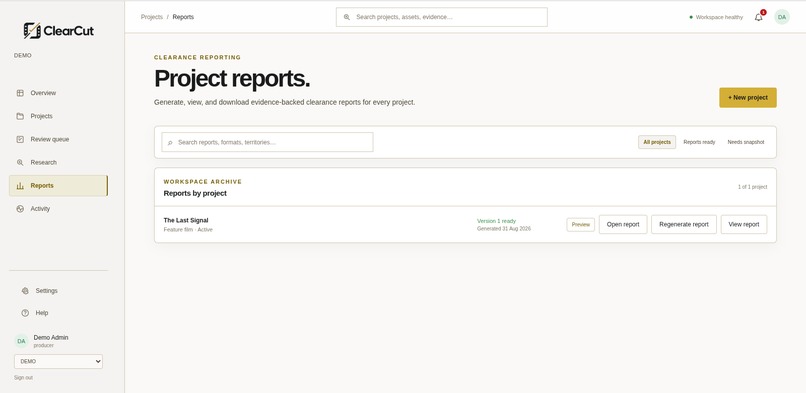Open the DEMO workspace dropdown
The height and width of the screenshot is (393, 806).
(58, 361)
